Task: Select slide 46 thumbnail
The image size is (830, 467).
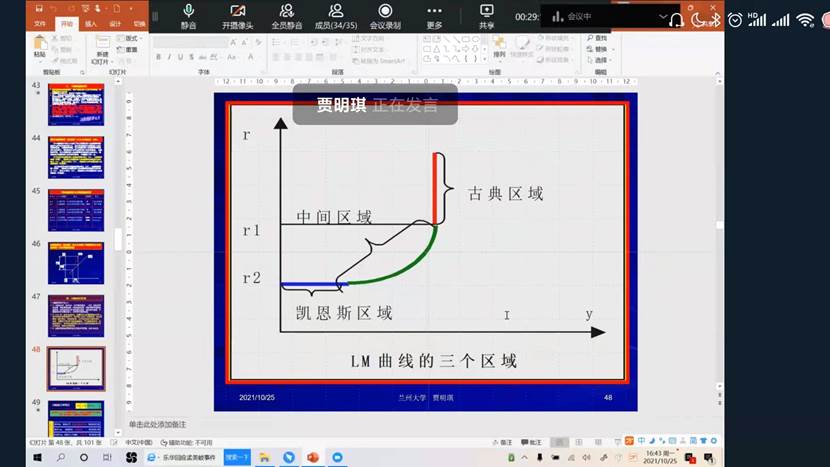Action: (76, 262)
